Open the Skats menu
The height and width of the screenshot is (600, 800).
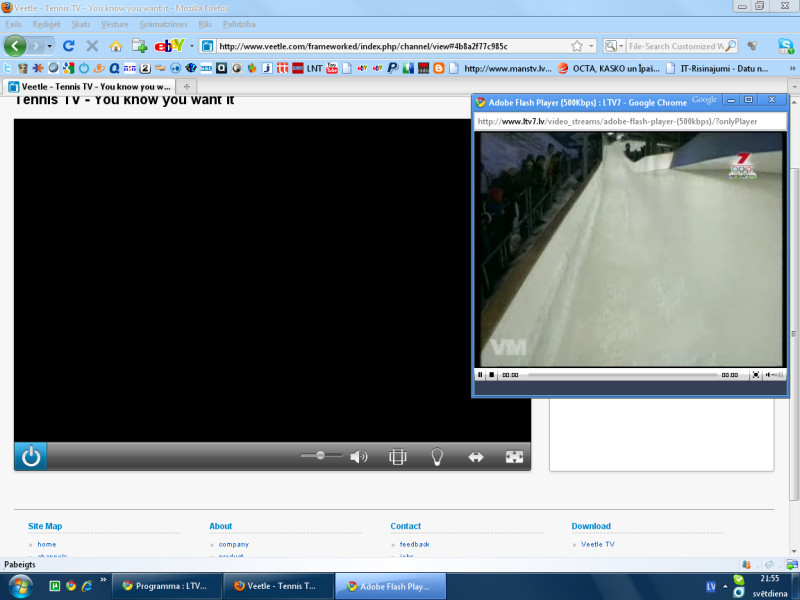[x=81, y=24]
